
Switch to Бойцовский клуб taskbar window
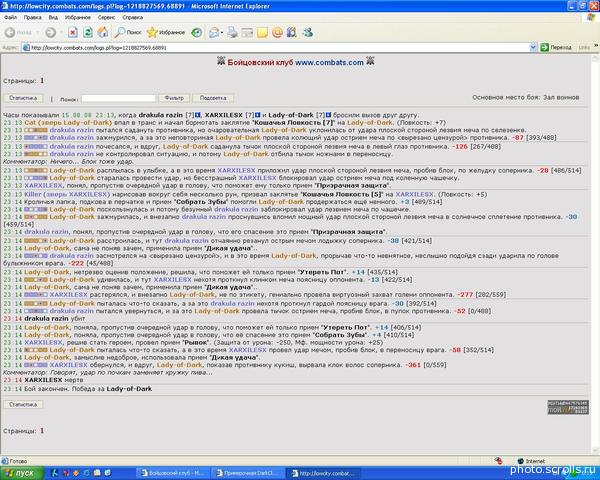172,473
